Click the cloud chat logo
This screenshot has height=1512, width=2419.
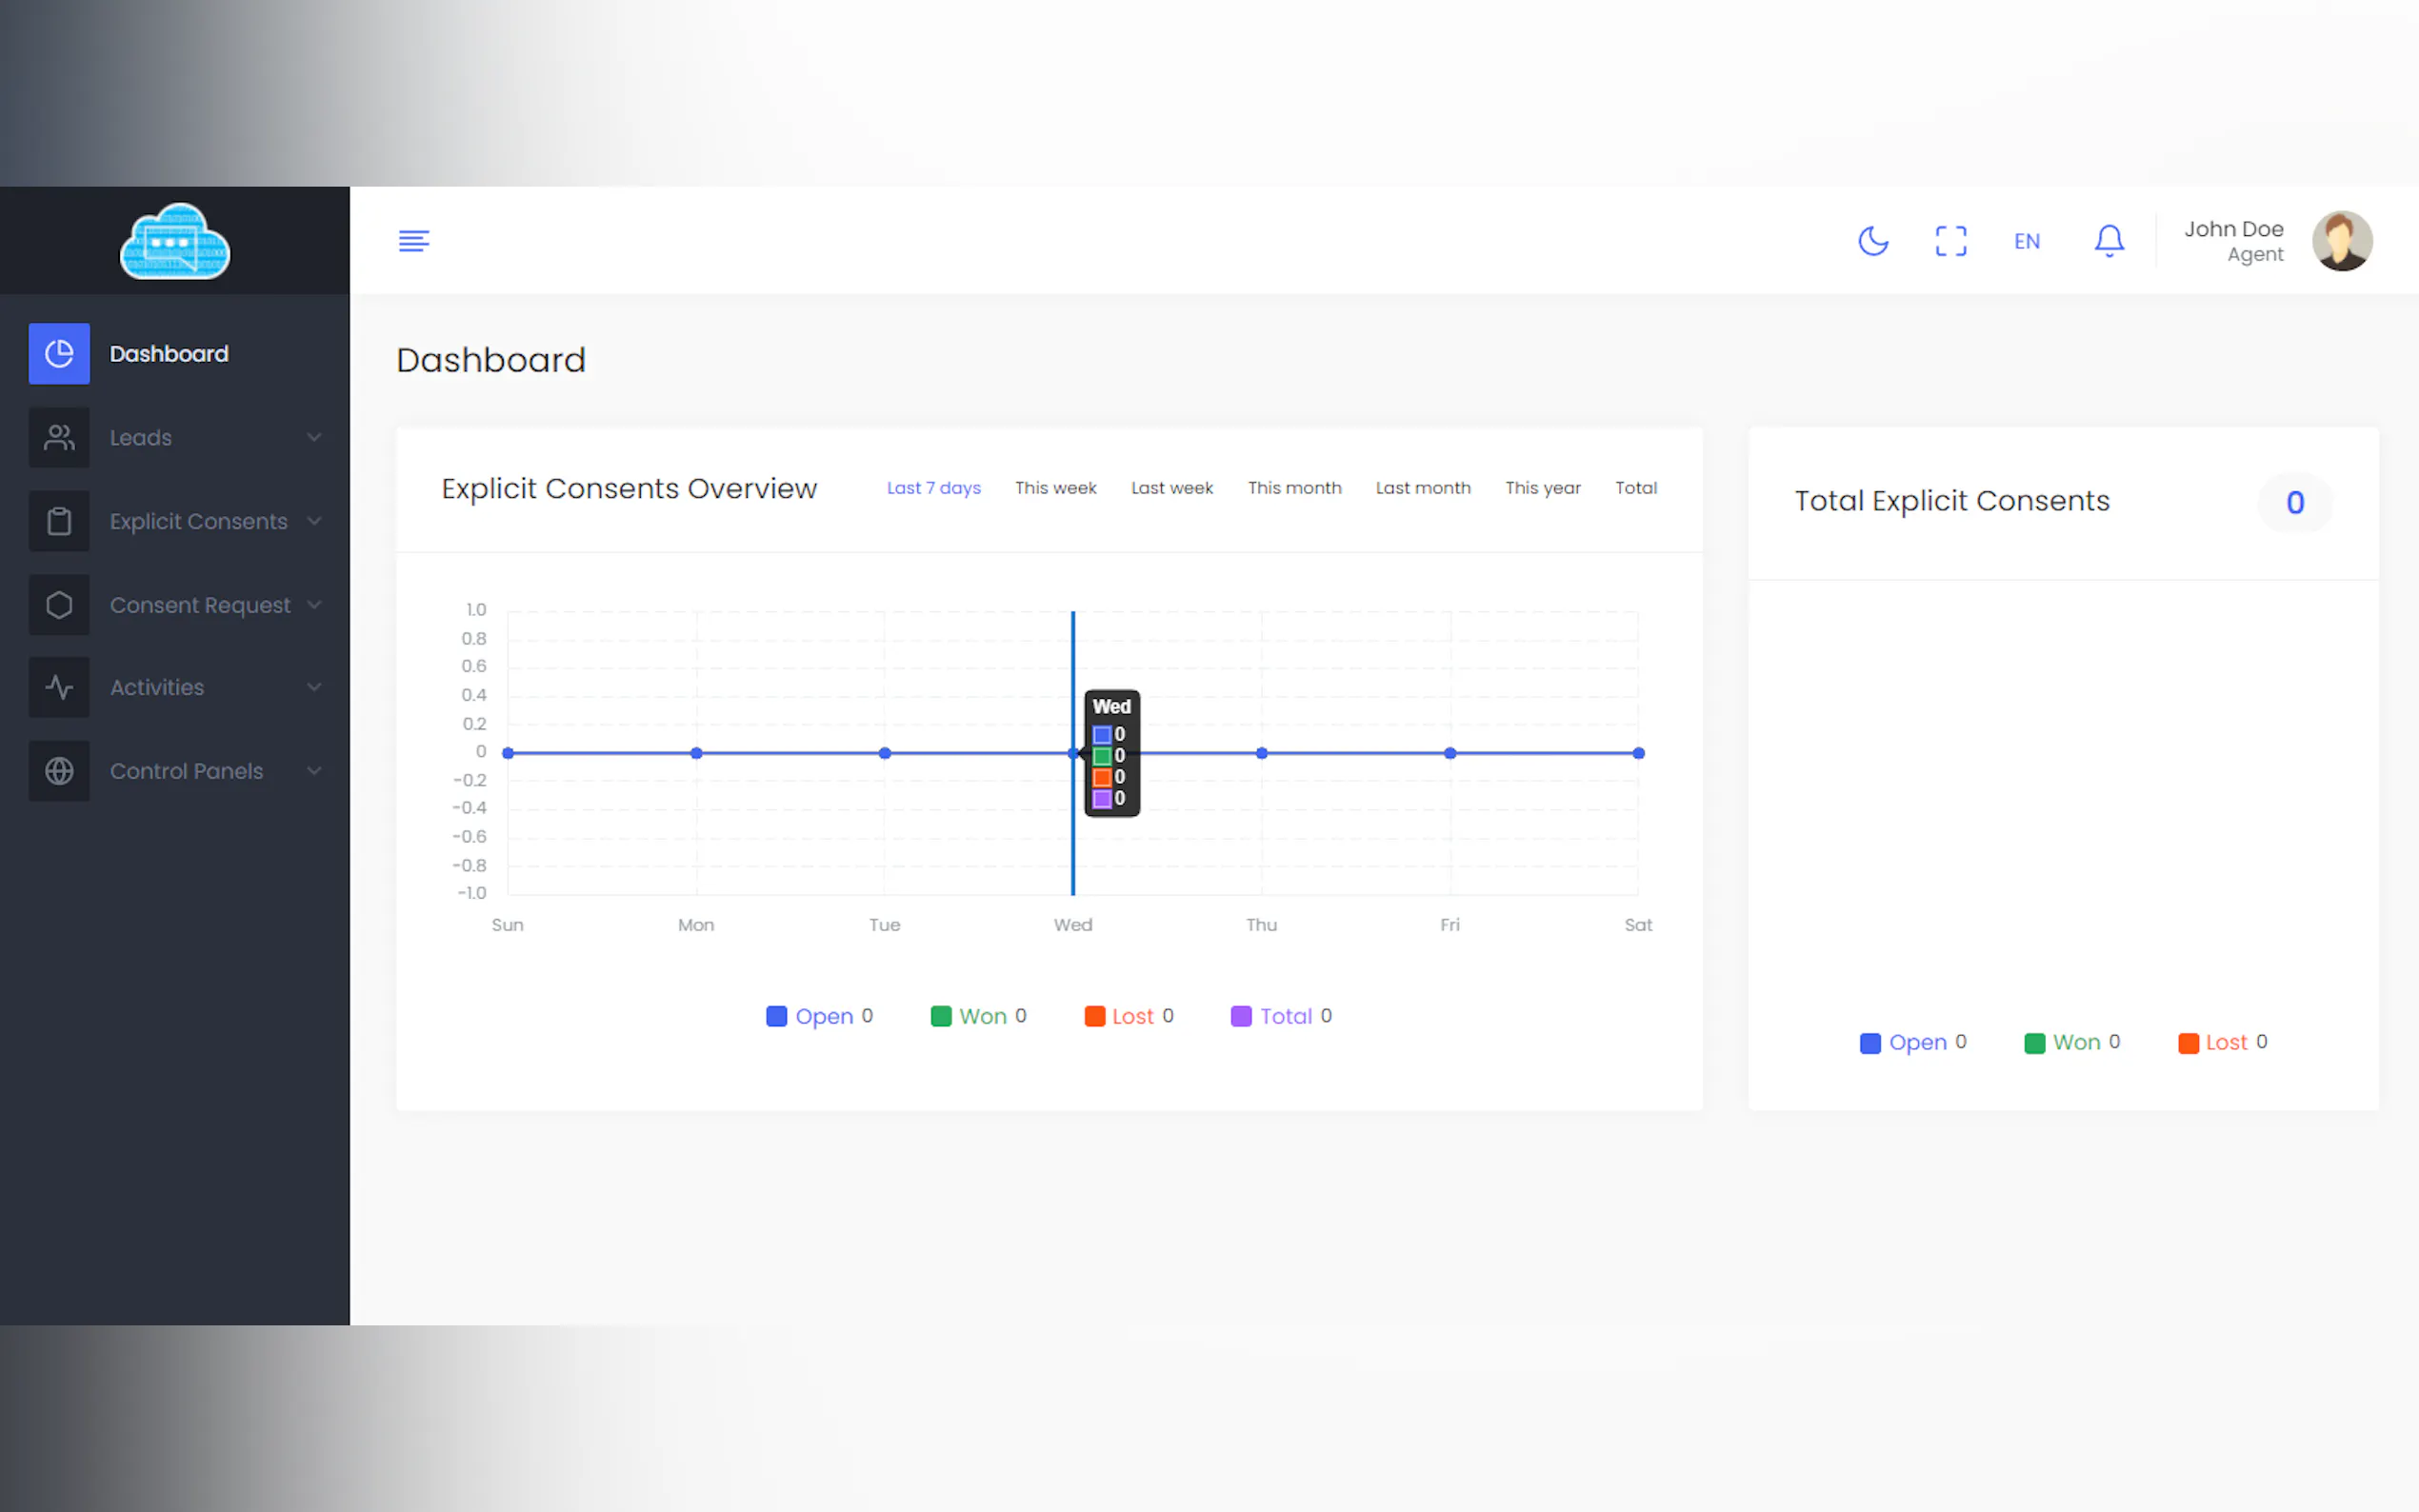click(x=175, y=241)
